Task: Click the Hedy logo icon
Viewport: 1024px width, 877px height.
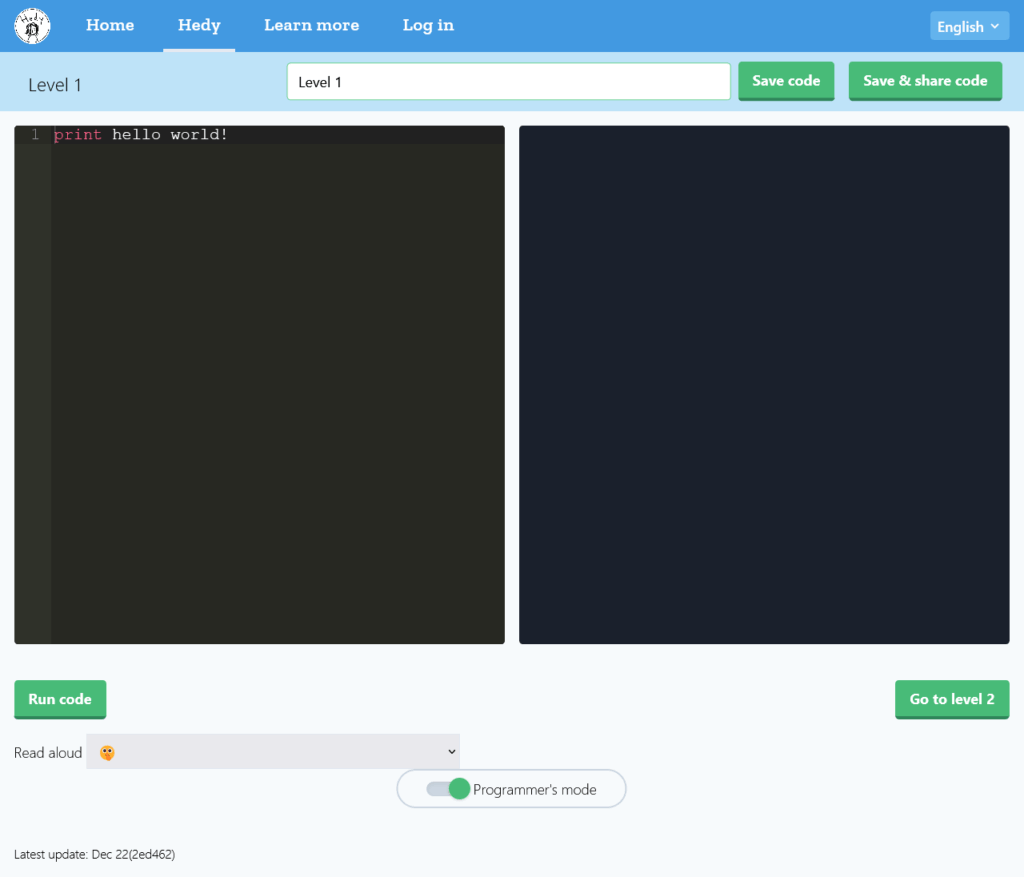Action: click(x=33, y=26)
